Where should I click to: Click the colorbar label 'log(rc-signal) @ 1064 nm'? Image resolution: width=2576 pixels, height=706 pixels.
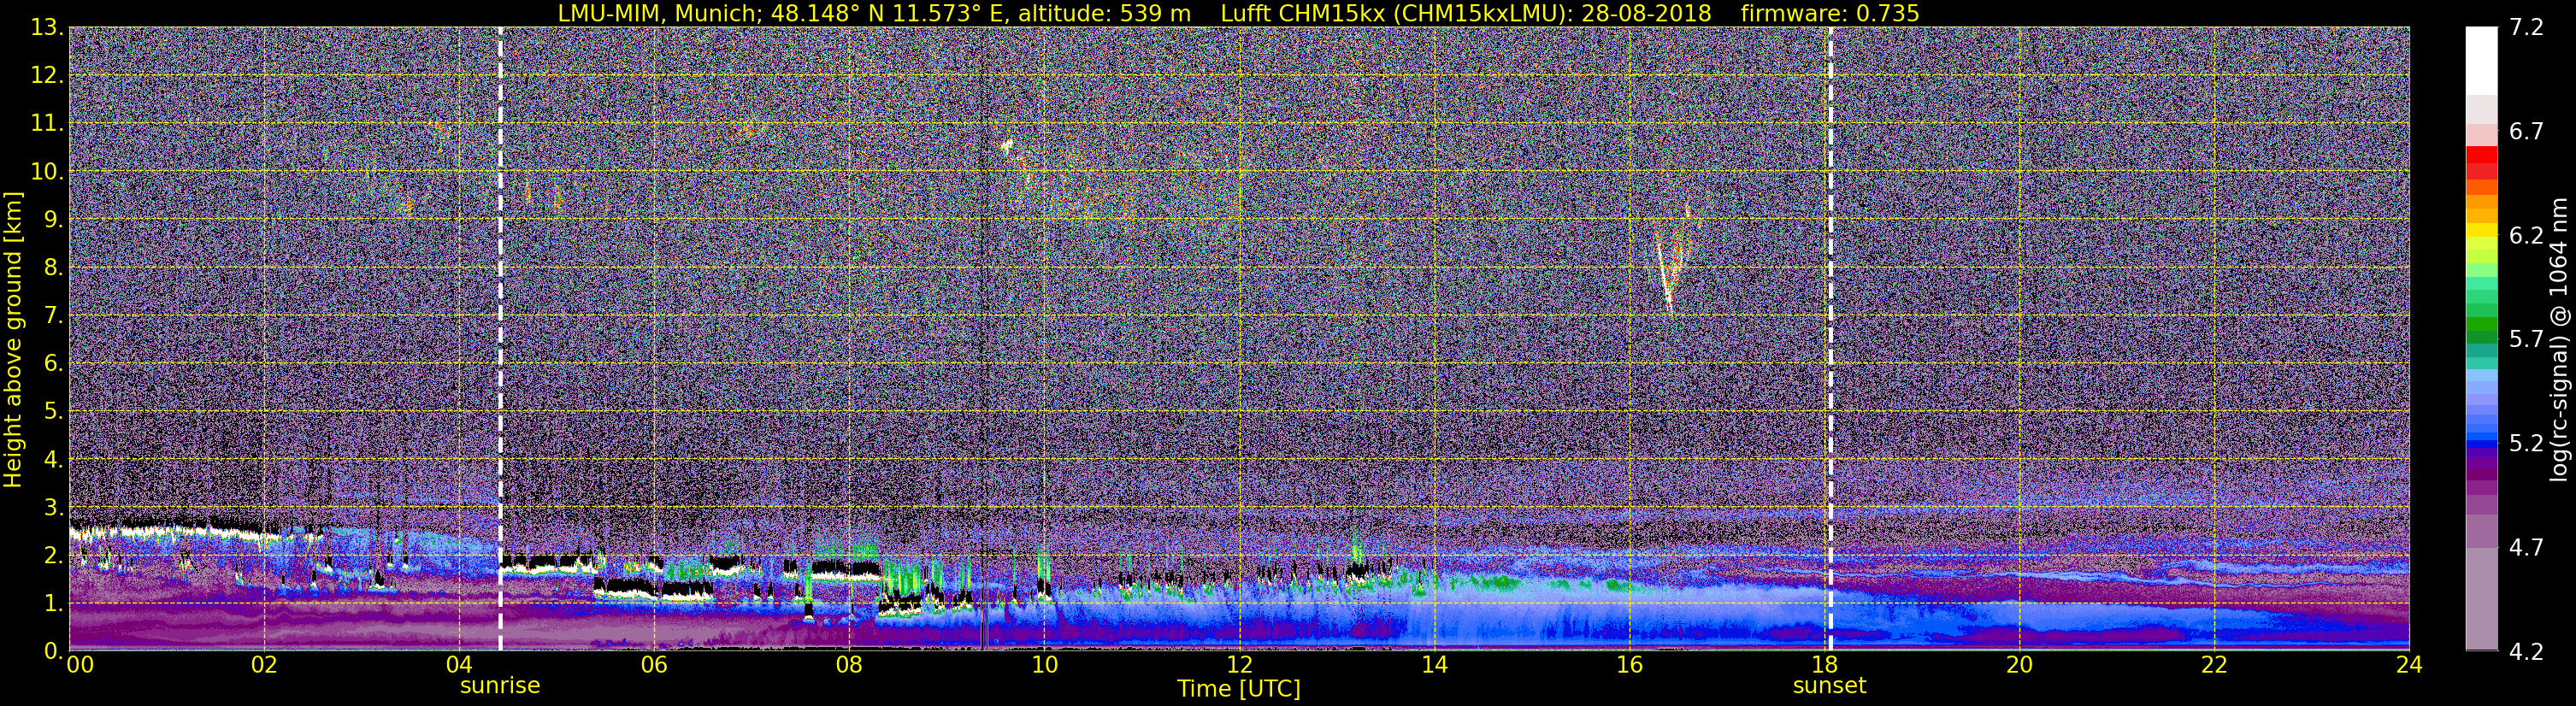2559,340
